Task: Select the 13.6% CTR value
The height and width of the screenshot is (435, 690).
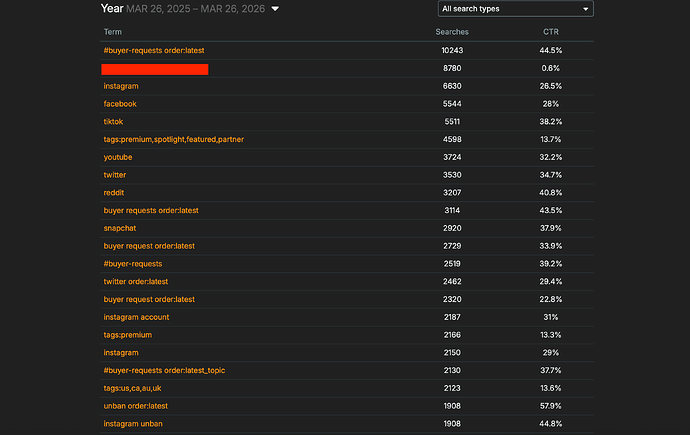Action: click(x=551, y=388)
